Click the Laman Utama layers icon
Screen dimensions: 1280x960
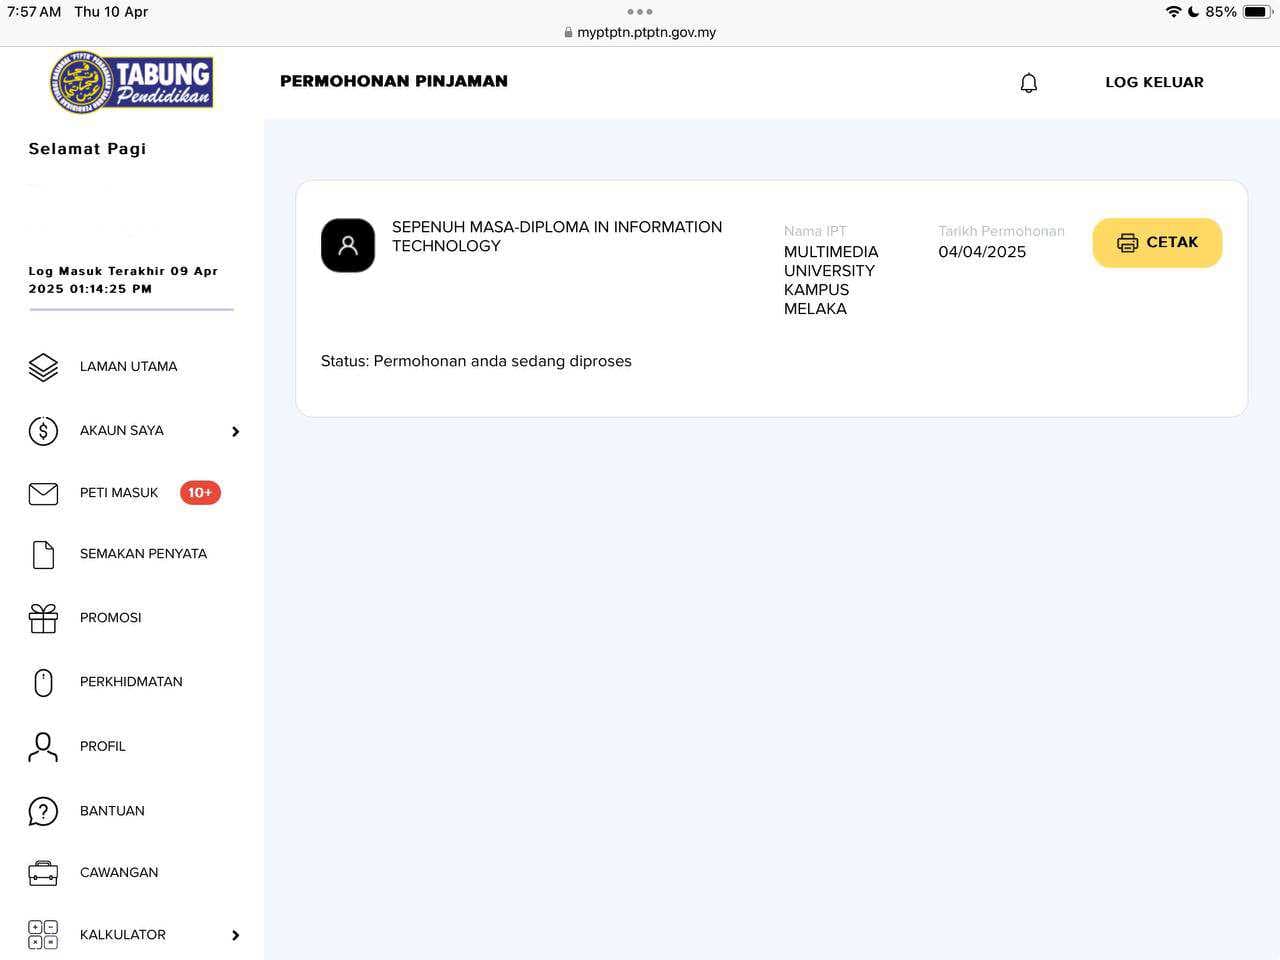tap(43, 367)
